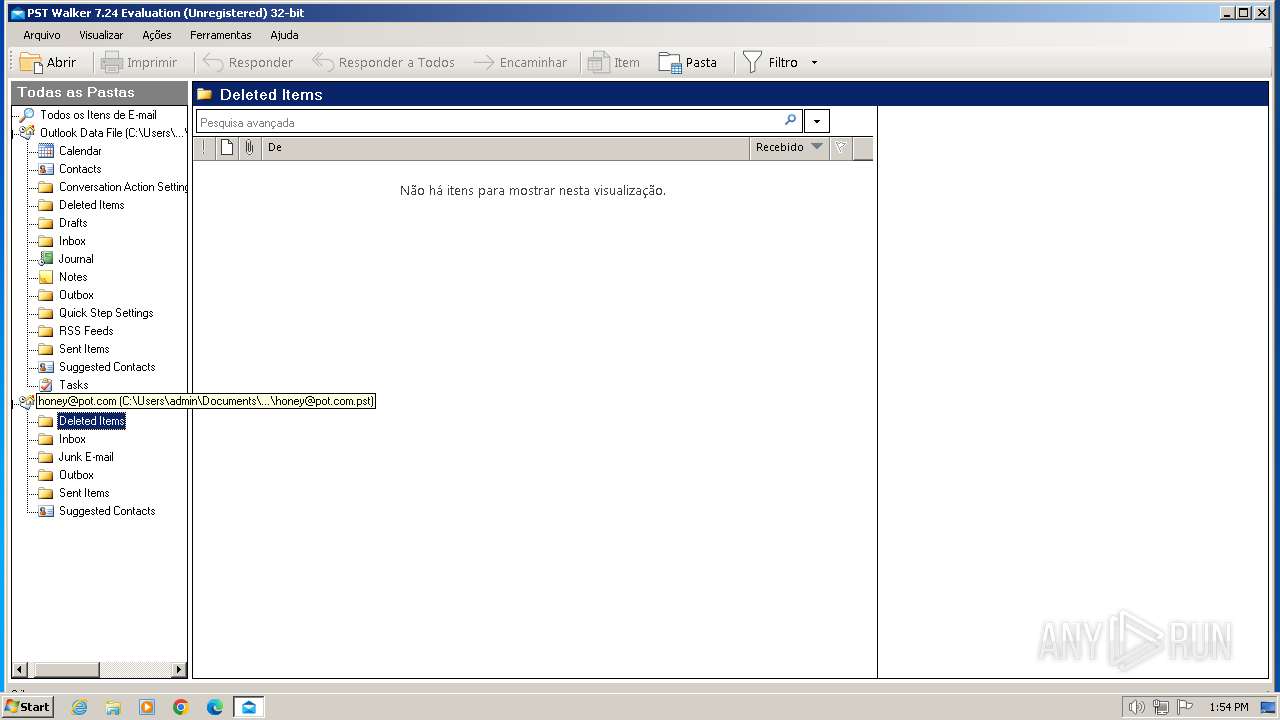The width and height of the screenshot is (1280, 720).
Task: Select the Junk E-mail folder
Action: (86, 457)
